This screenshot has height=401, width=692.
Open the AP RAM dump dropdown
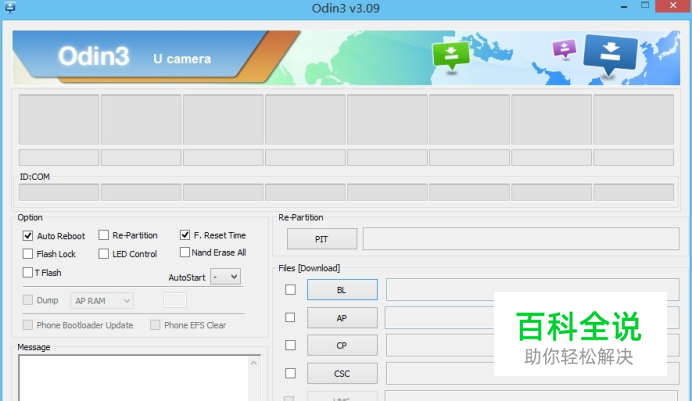tap(102, 300)
